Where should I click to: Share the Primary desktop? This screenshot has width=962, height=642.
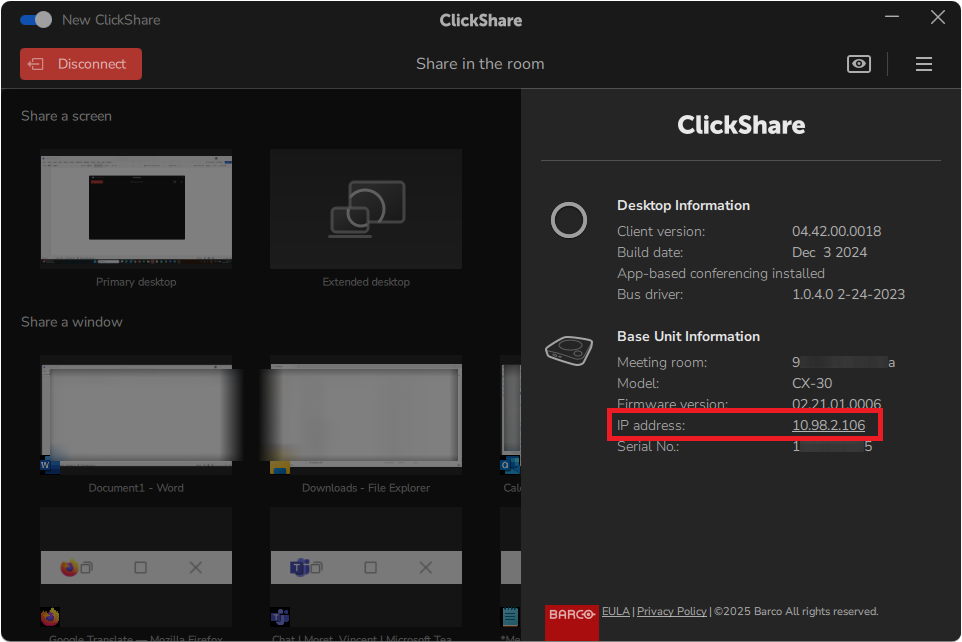[136, 209]
